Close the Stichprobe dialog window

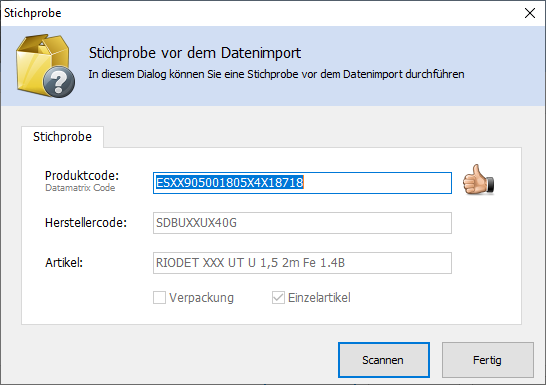[530, 13]
